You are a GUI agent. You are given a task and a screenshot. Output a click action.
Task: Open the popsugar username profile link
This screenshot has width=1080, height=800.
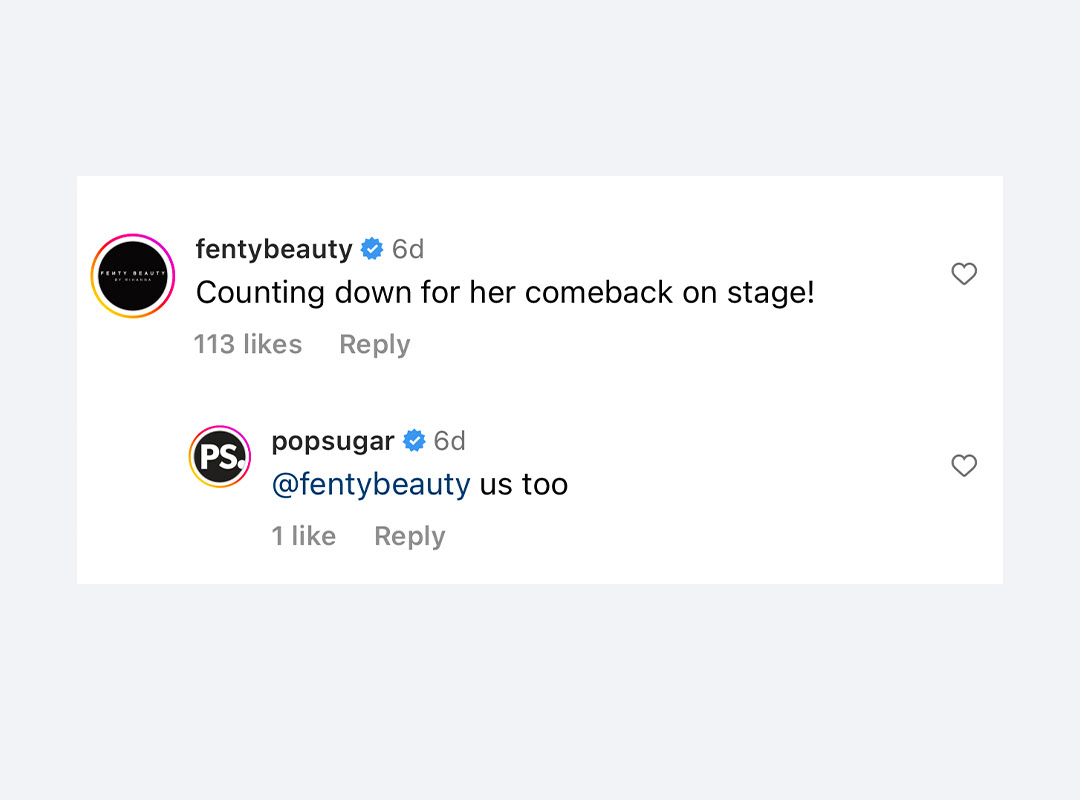(333, 442)
